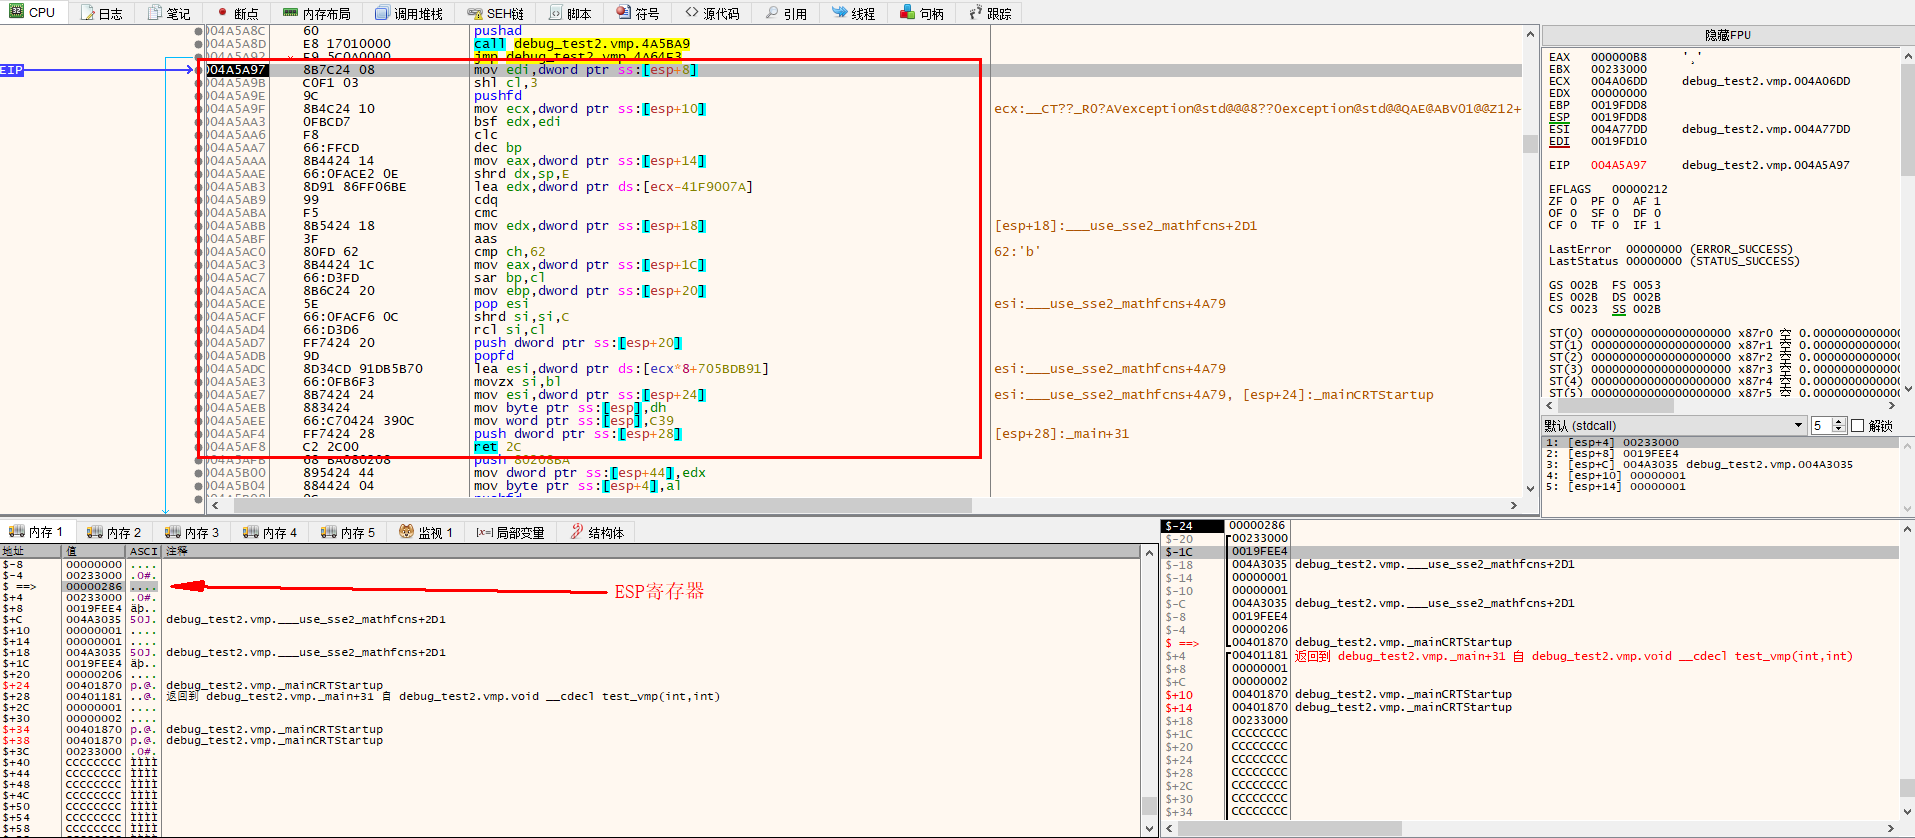Click the 源代码 source code brackets icon

point(692,13)
